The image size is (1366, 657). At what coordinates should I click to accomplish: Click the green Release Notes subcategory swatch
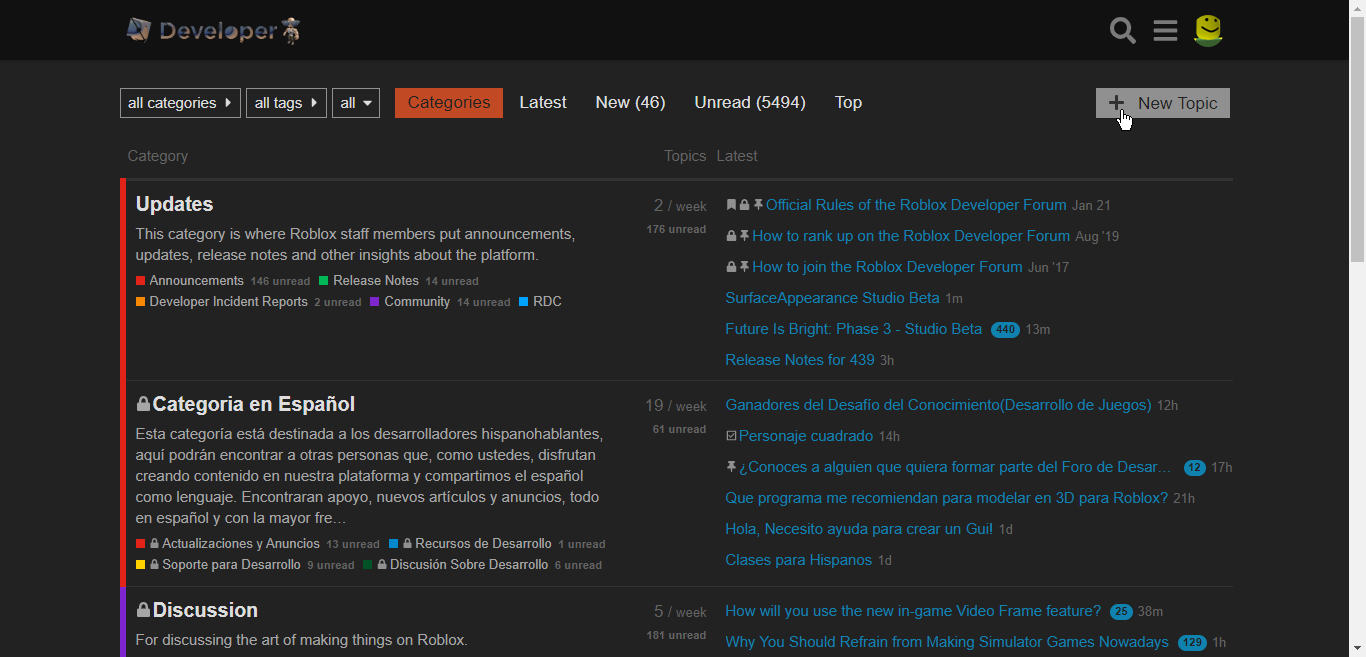pos(324,281)
